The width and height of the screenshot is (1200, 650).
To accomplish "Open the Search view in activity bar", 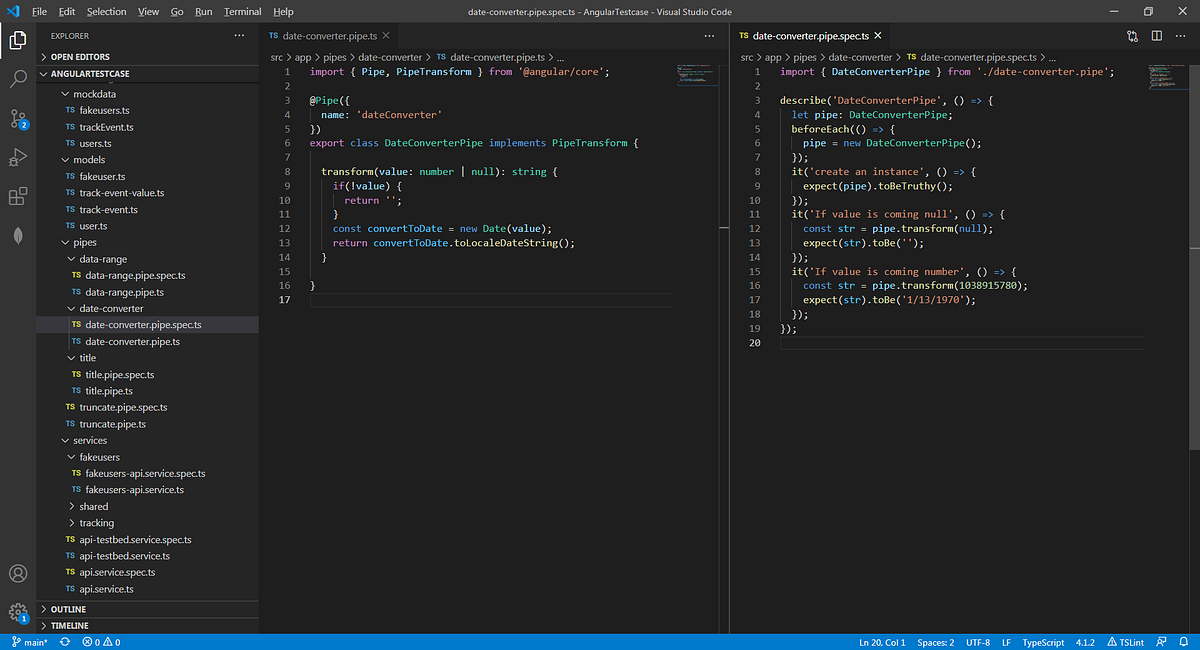I will point(18,78).
